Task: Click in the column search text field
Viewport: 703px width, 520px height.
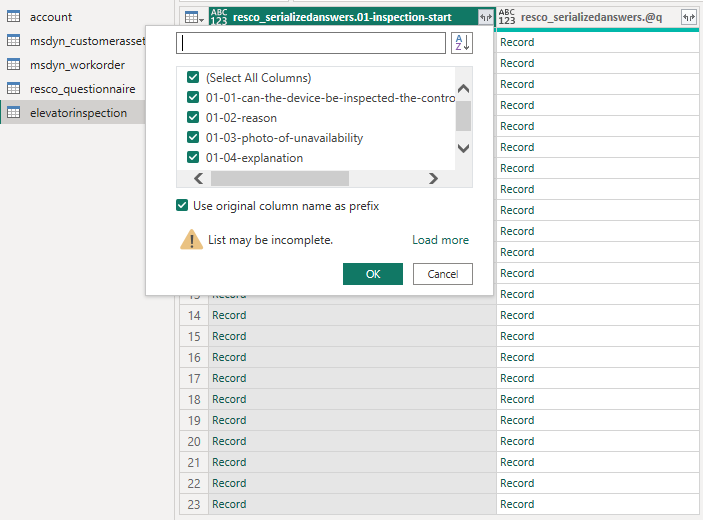Action: pos(310,43)
